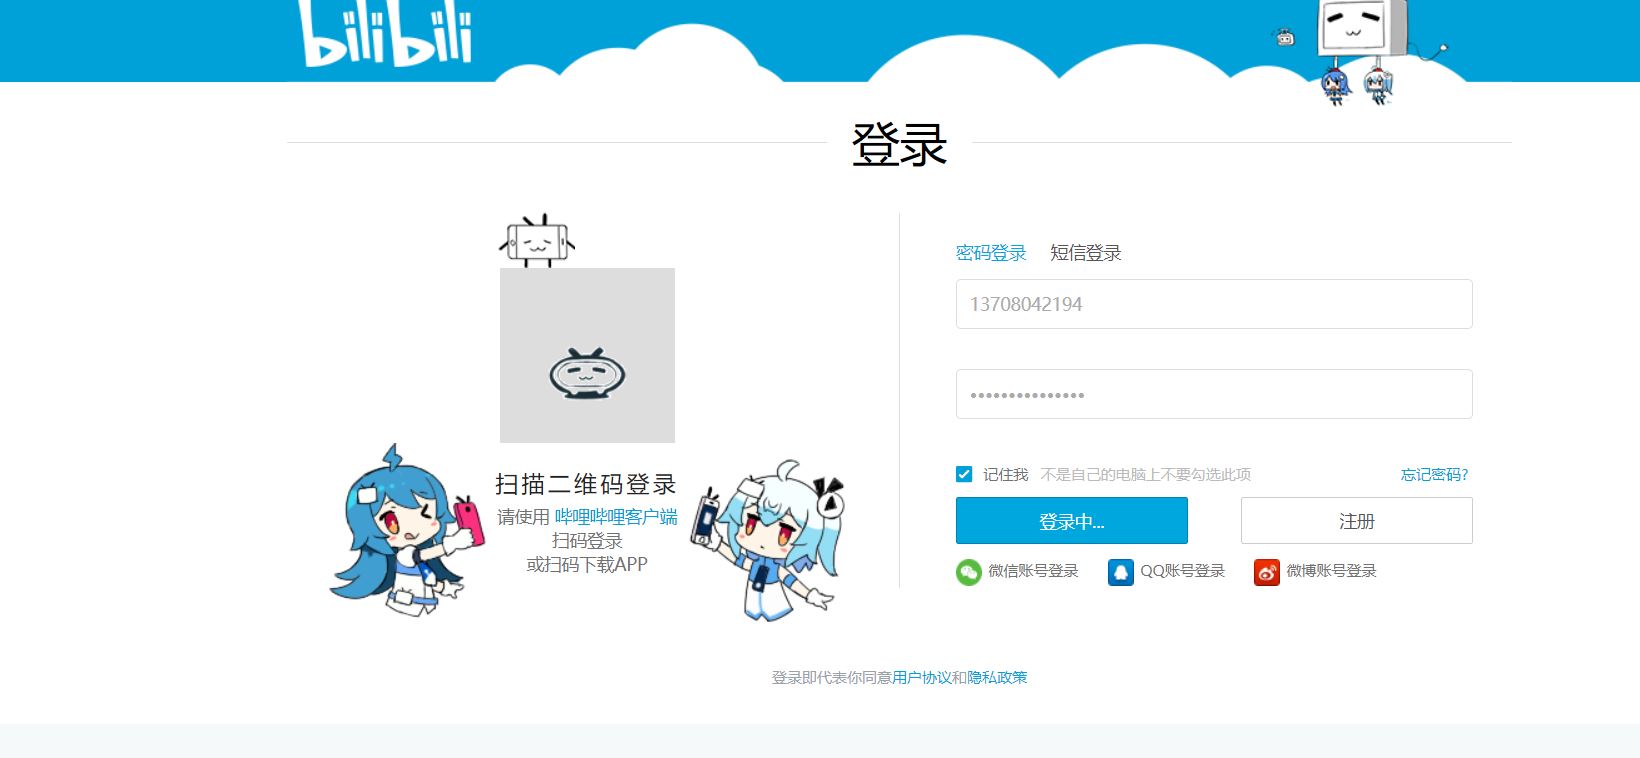Click the 注册 register button

tap(1357, 521)
